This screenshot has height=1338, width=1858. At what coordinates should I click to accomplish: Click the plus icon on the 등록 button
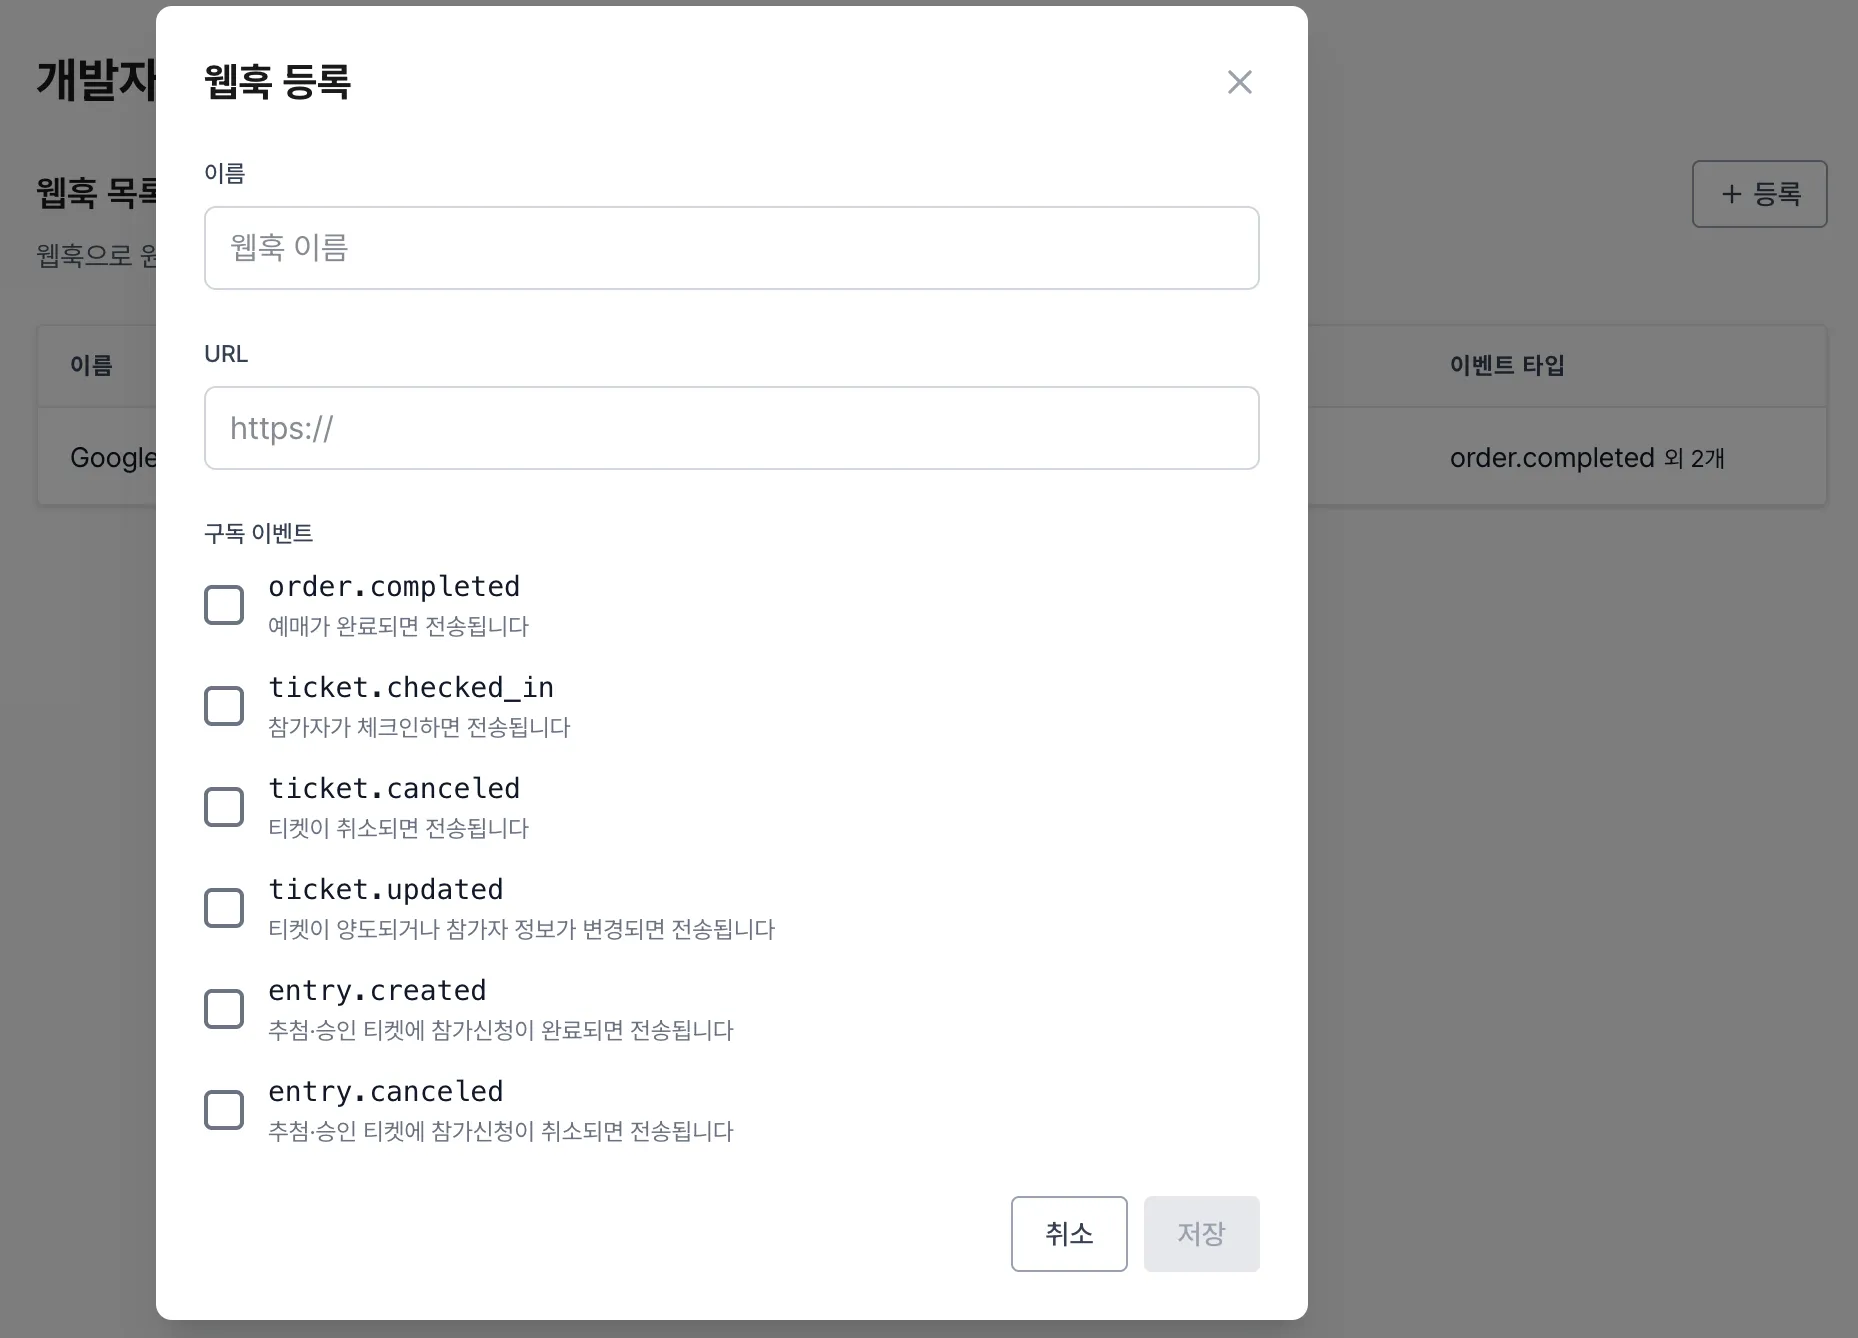coord(1732,194)
